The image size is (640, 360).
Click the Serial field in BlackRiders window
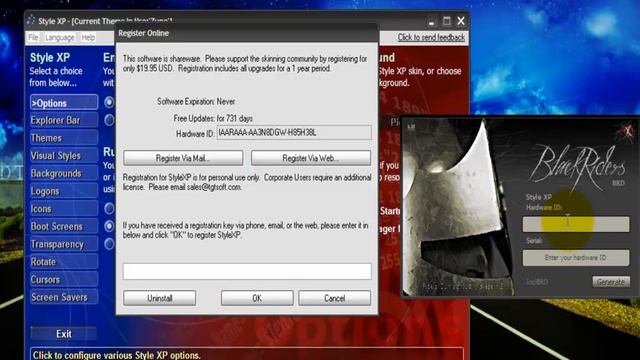pos(576,258)
